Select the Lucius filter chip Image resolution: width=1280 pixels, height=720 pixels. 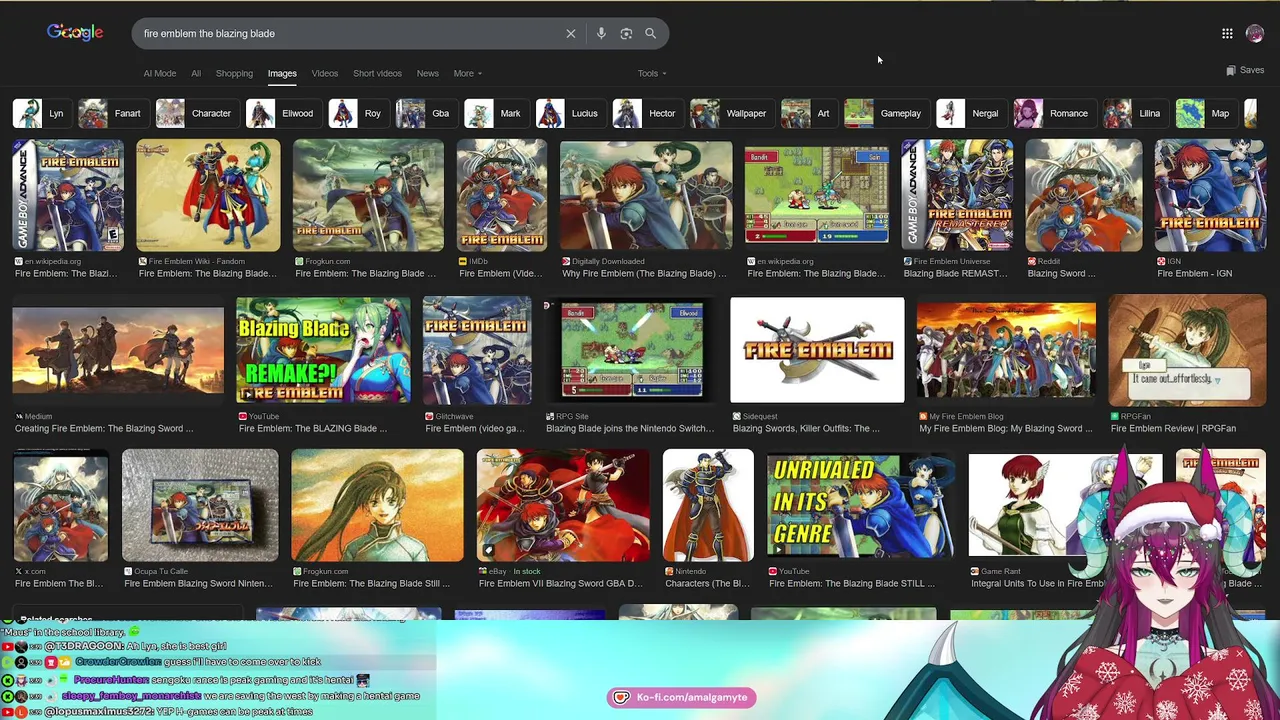pos(569,113)
